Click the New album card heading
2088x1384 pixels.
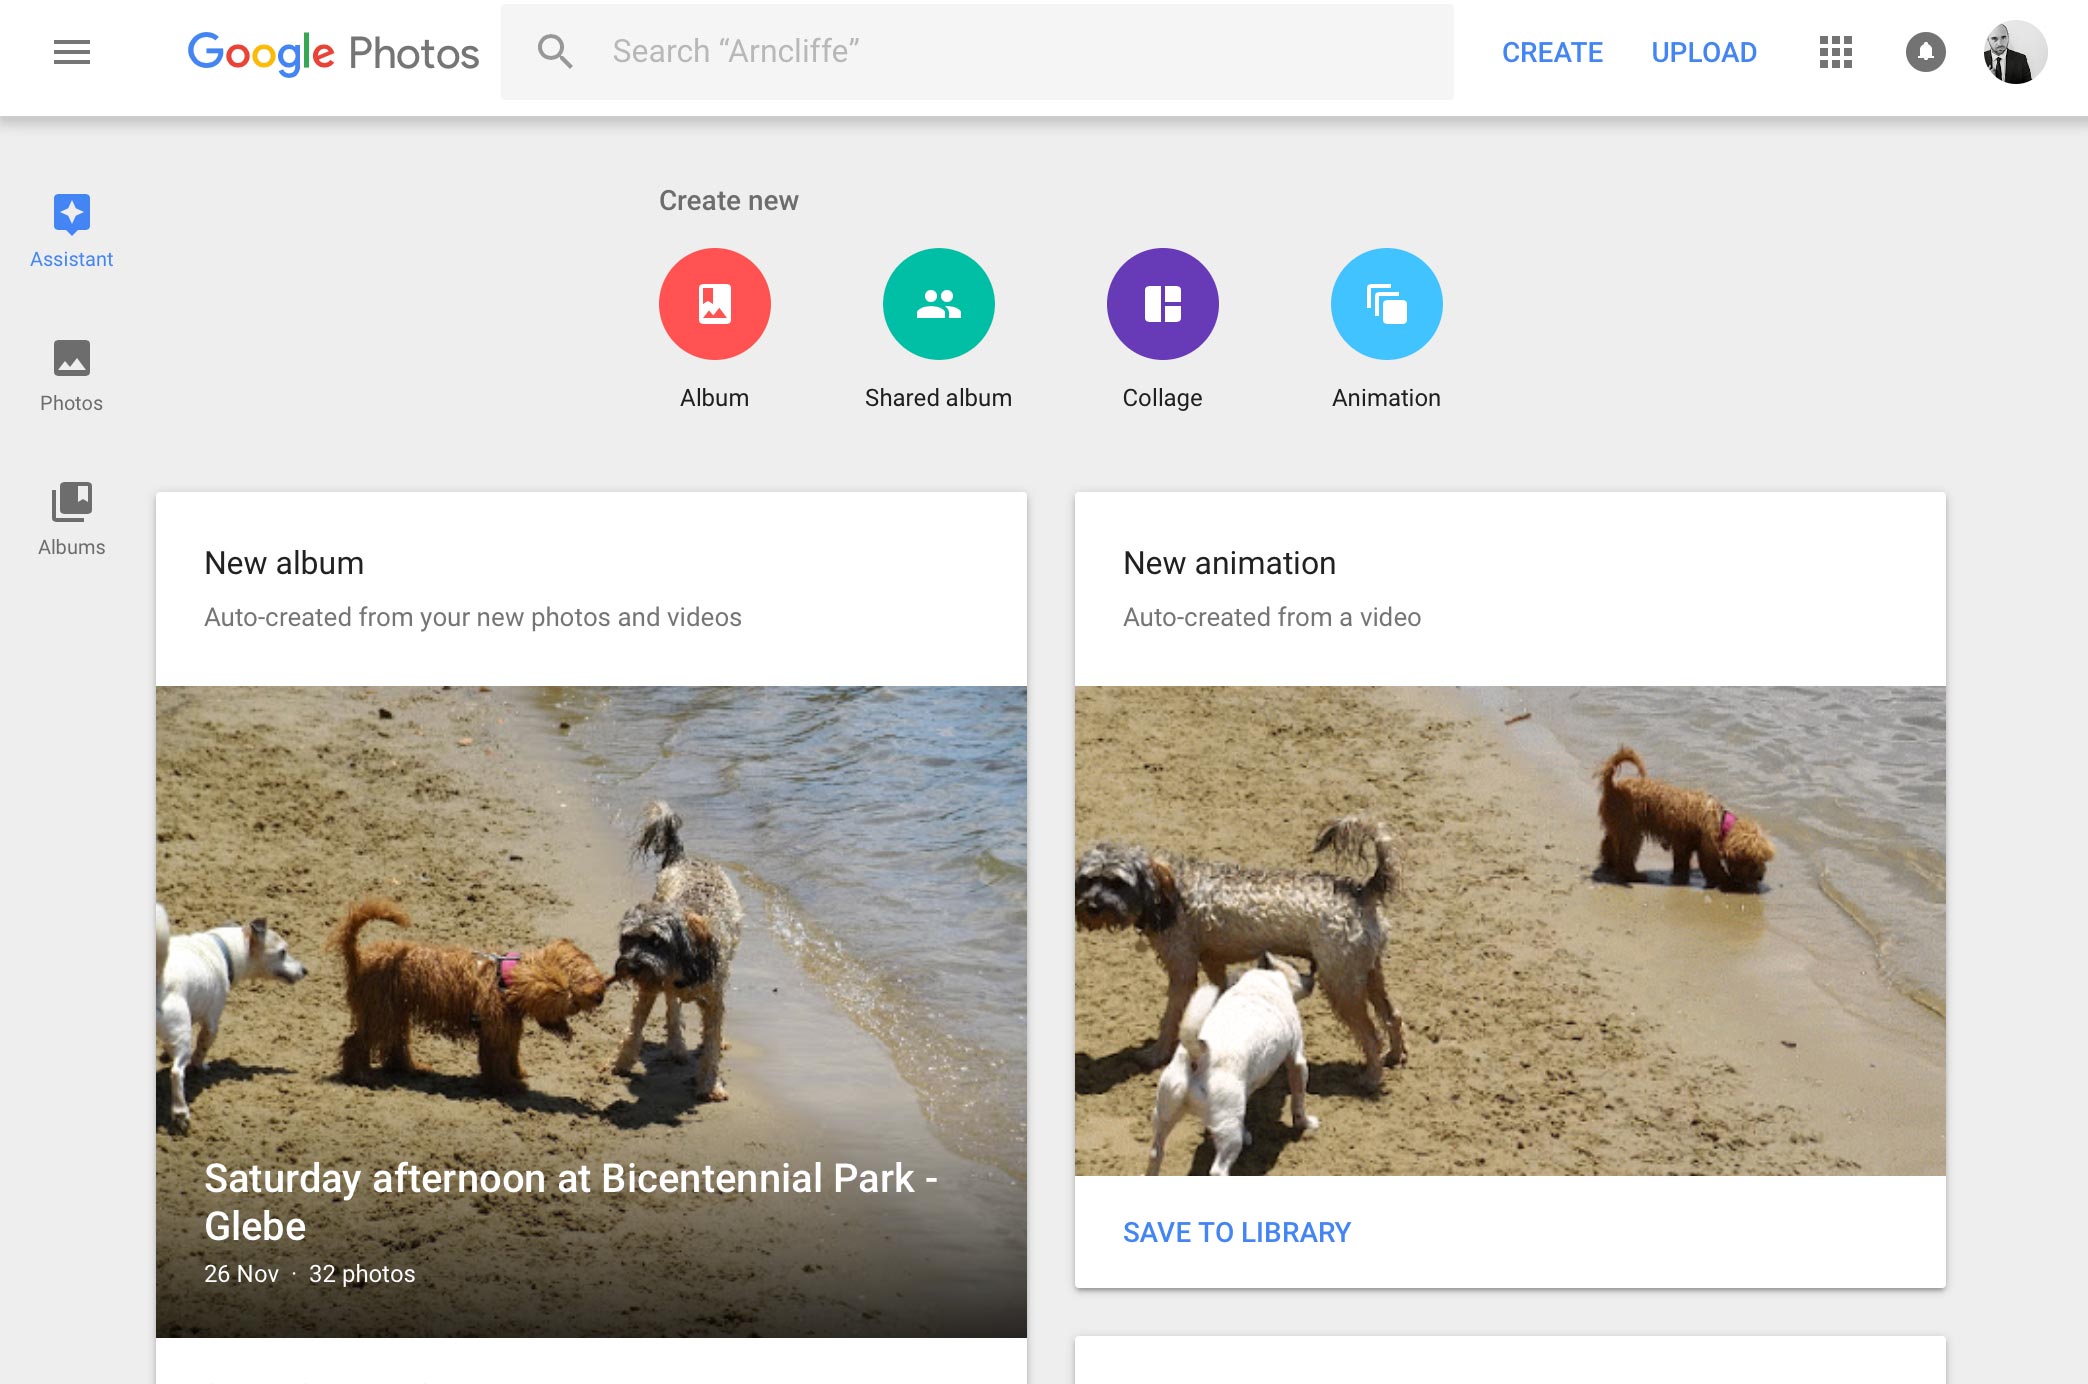click(x=284, y=563)
